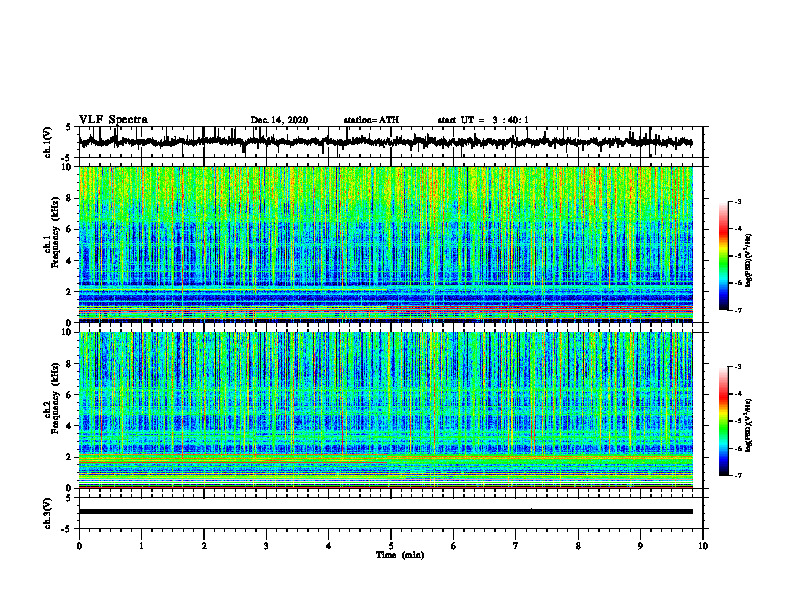Click the "station=ATH" label
The image size is (792, 612).
[x=371, y=120]
